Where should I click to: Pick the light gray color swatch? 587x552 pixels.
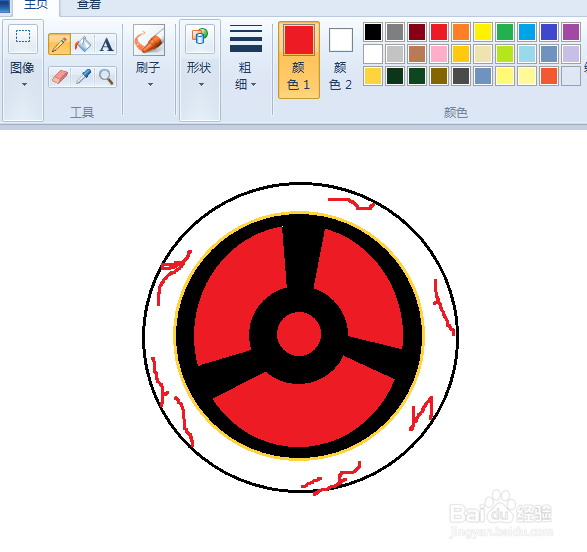pos(395,54)
